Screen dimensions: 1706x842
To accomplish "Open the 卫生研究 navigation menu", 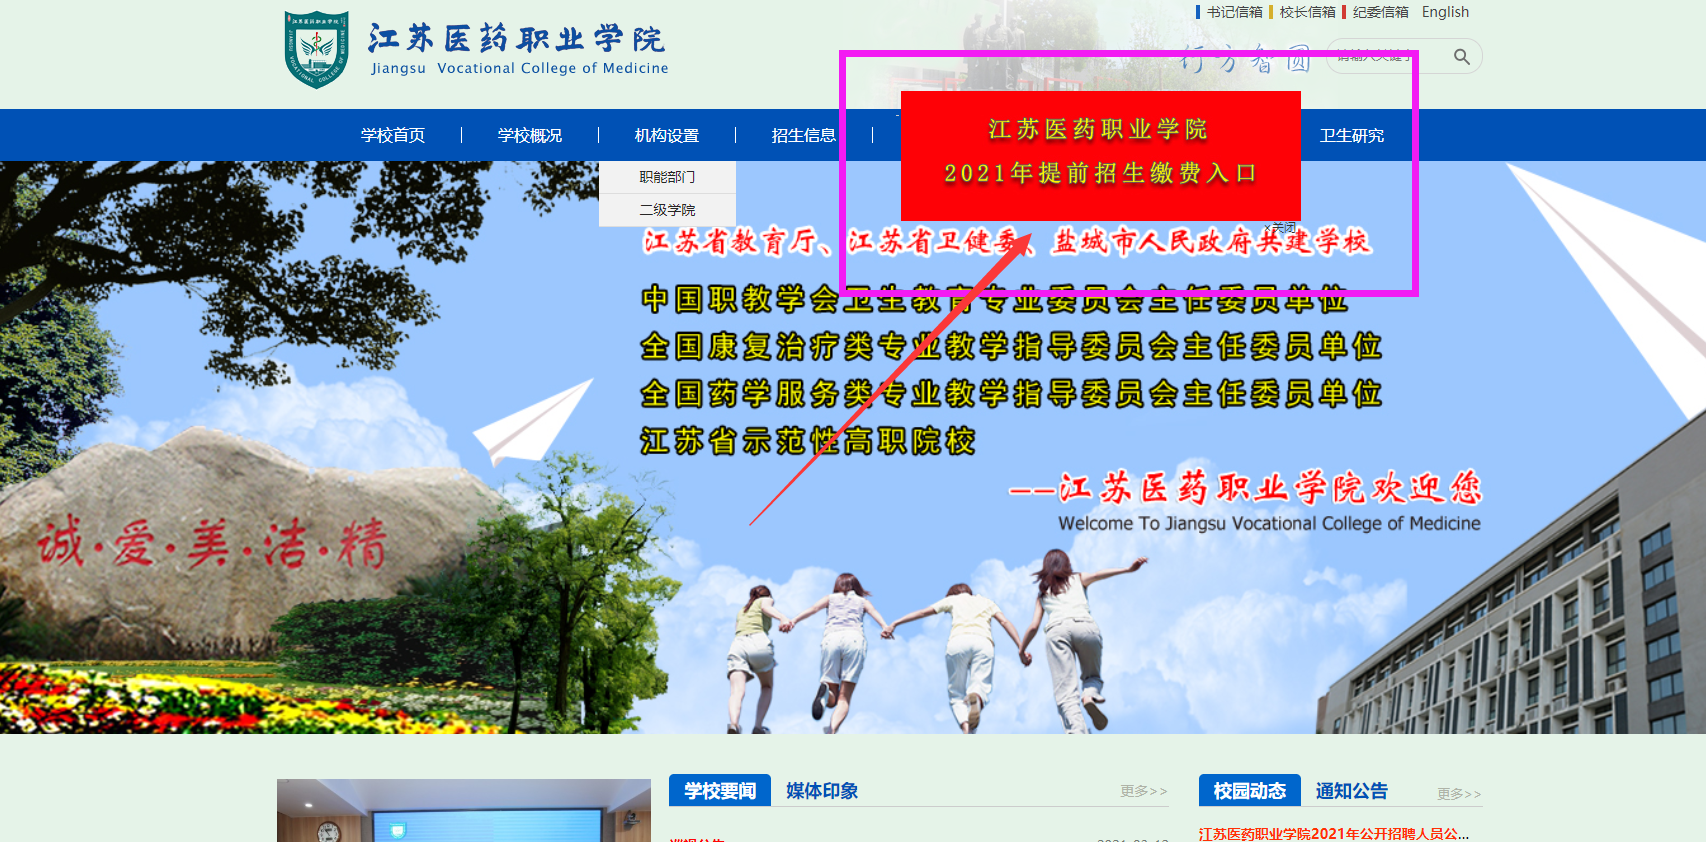I will 1352,135.
